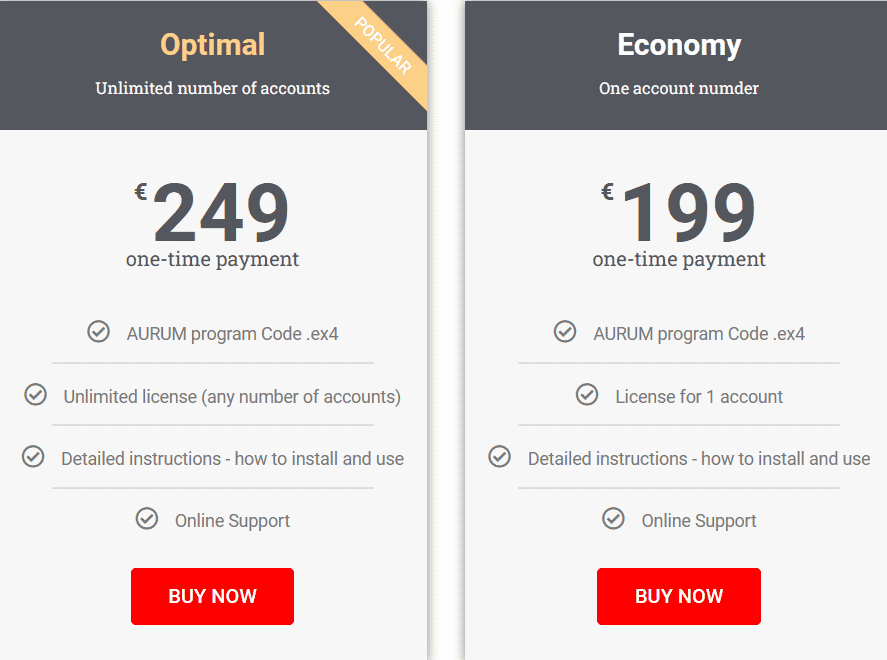
Task: Click checkmark icon beside Economy Online Support
Action: (x=613, y=518)
